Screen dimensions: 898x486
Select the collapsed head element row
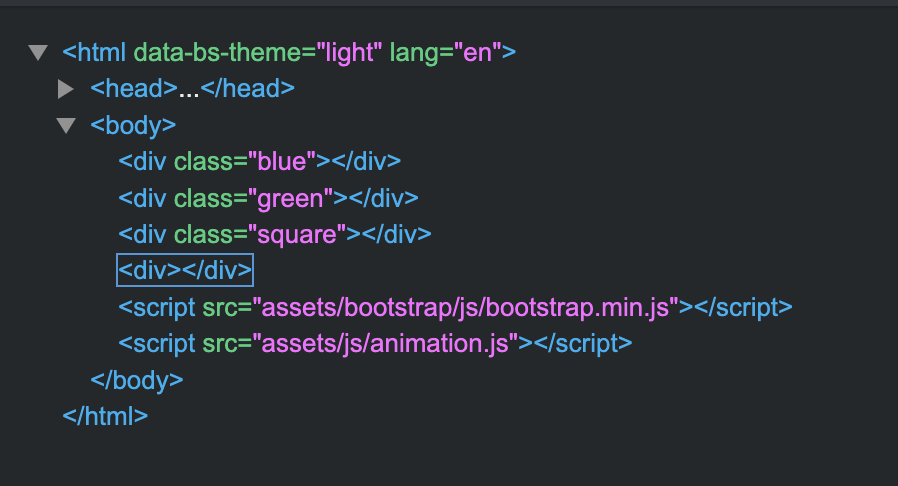pyautogui.click(x=192, y=89)
